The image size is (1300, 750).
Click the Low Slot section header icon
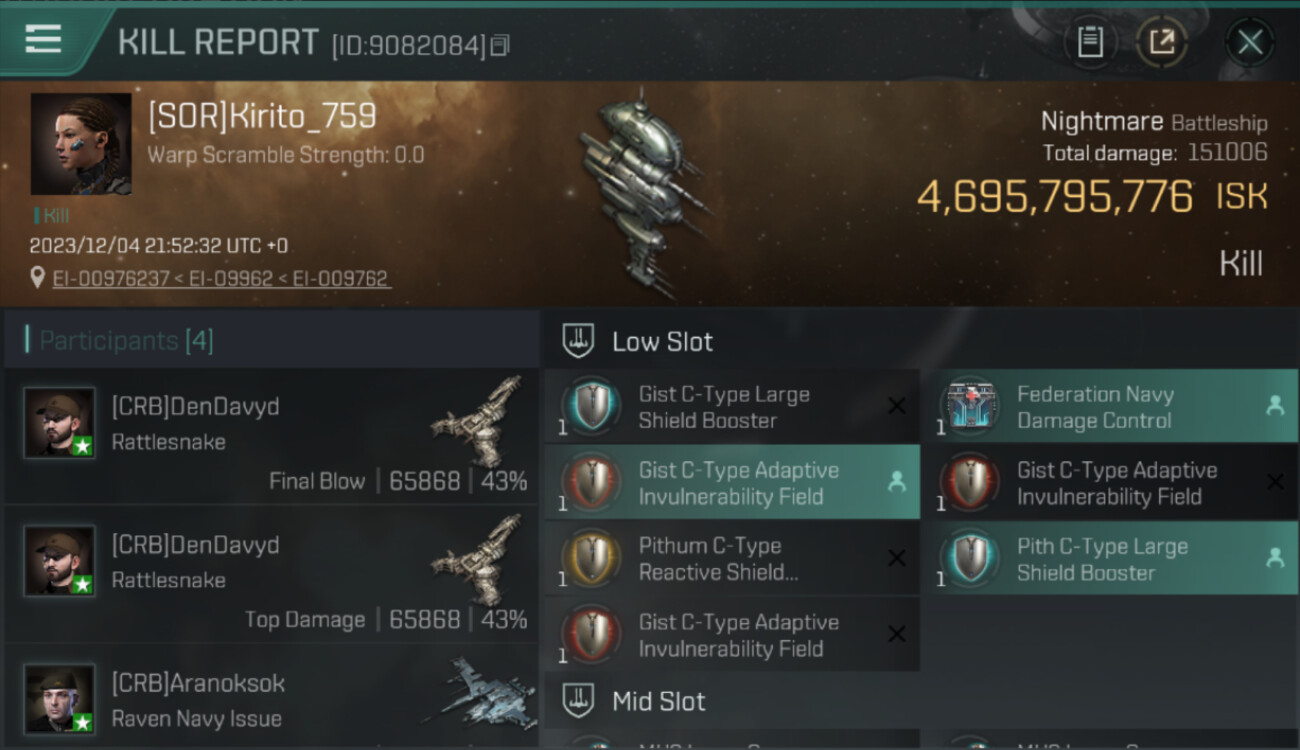(578, 341)
